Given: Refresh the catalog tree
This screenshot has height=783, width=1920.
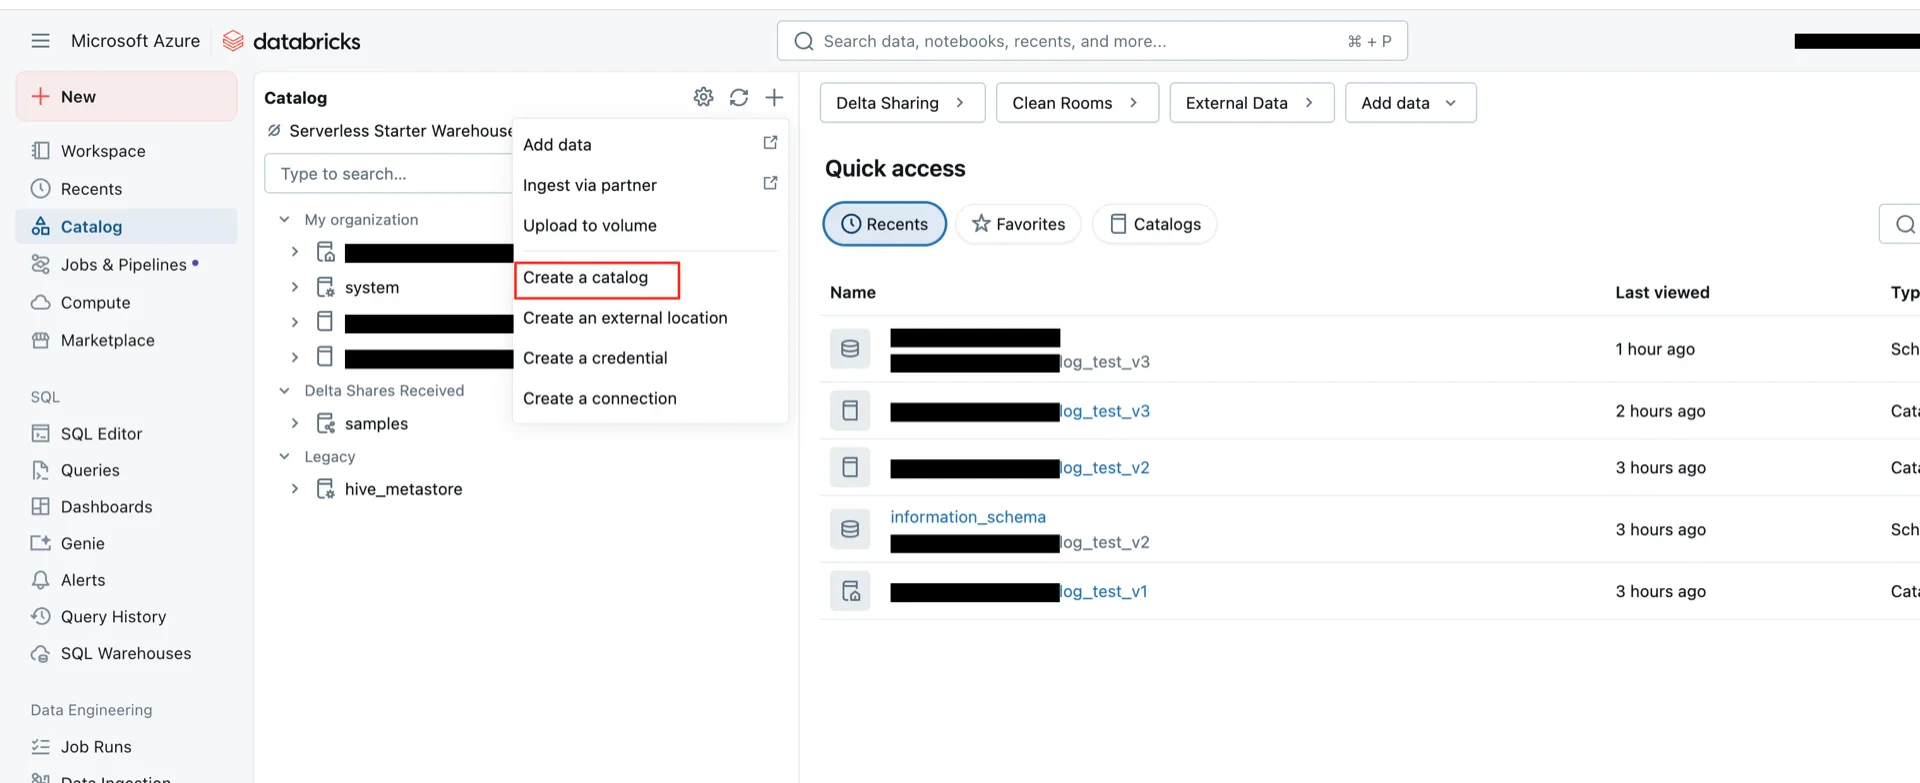Looking at the screenshot, I should [739, 97].
